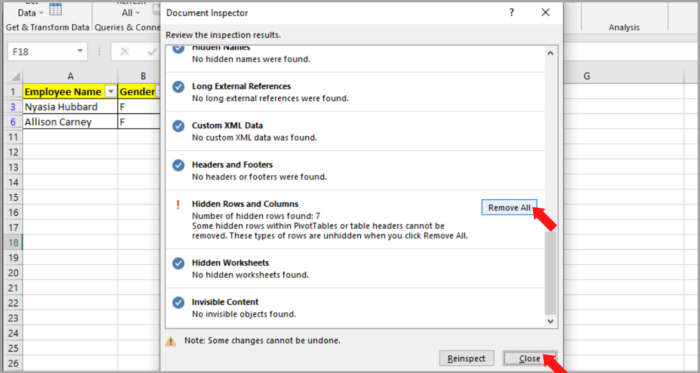Click Long External References checkmark icon

pyautogui.click(x=179, y=87)
